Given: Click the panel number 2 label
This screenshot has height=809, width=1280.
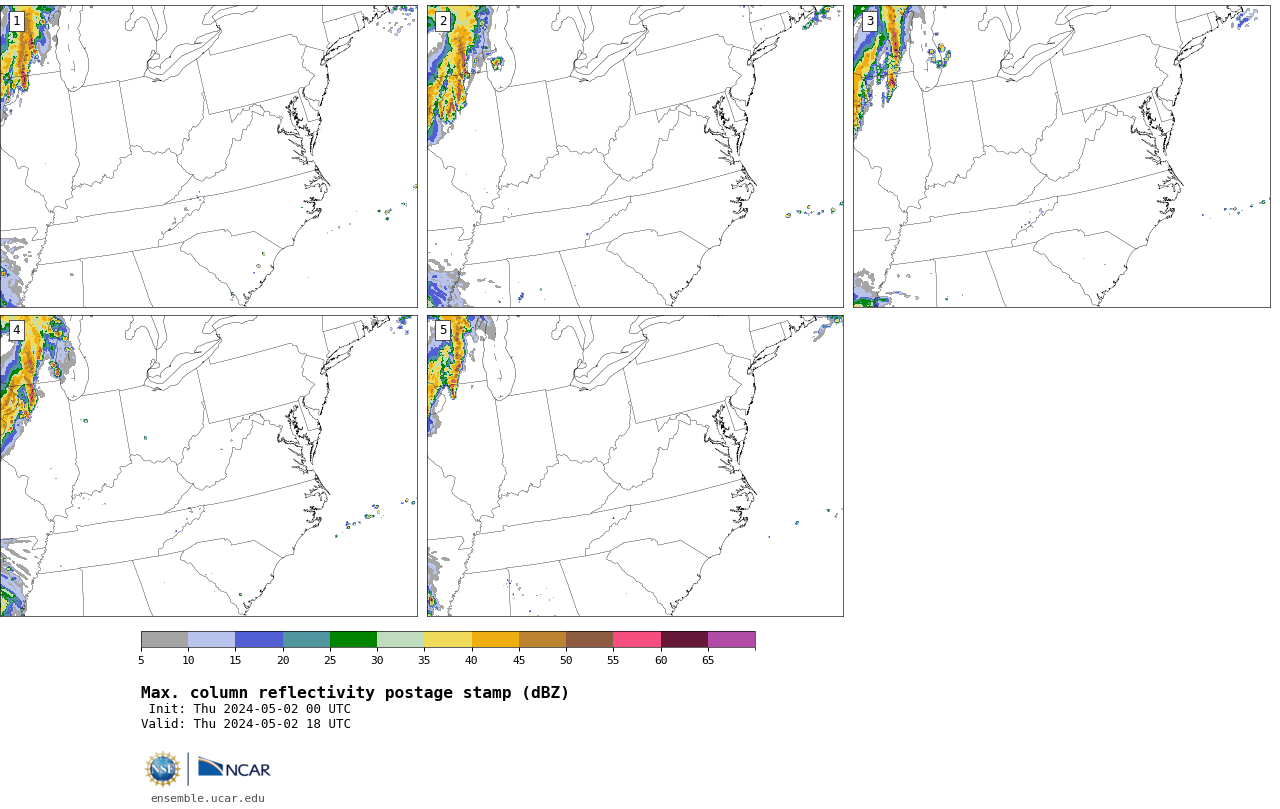Looking at the screenshot, I should coord(443,21).
